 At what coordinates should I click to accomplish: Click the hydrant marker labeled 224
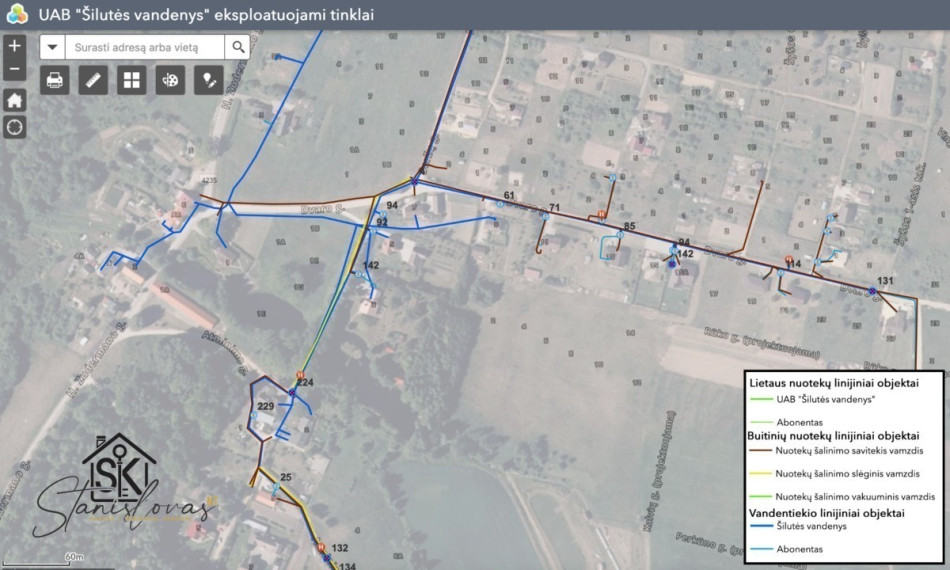coord(300,376)
